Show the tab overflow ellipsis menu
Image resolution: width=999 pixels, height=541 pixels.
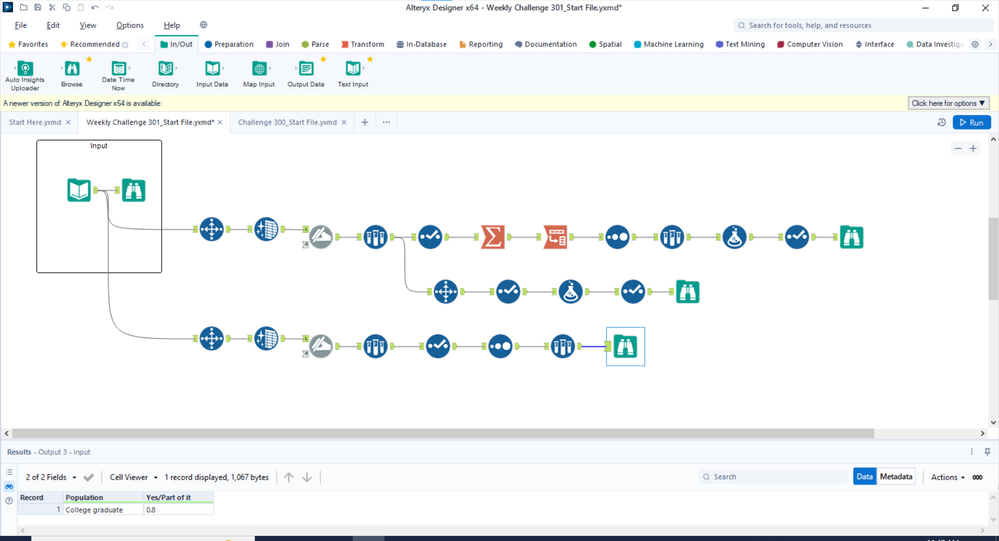(x=386, y=122)
